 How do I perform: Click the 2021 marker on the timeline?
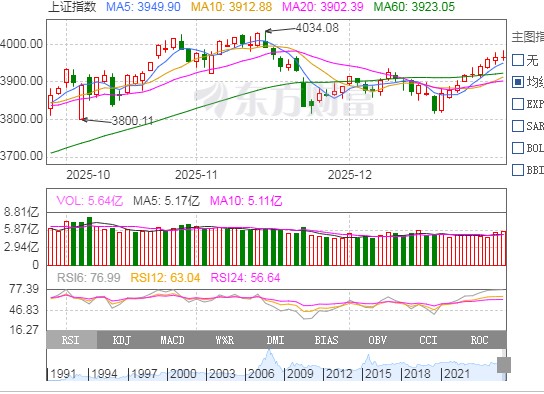[x=457, y=374]
